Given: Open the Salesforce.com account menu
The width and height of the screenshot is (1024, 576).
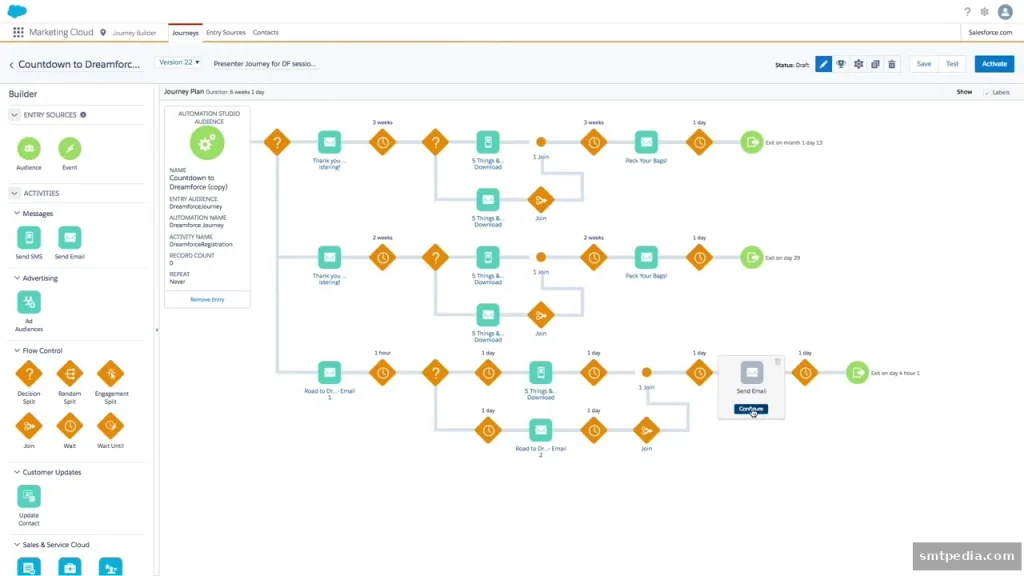Looking at the screenshot, I should click(x=990, y=32).
